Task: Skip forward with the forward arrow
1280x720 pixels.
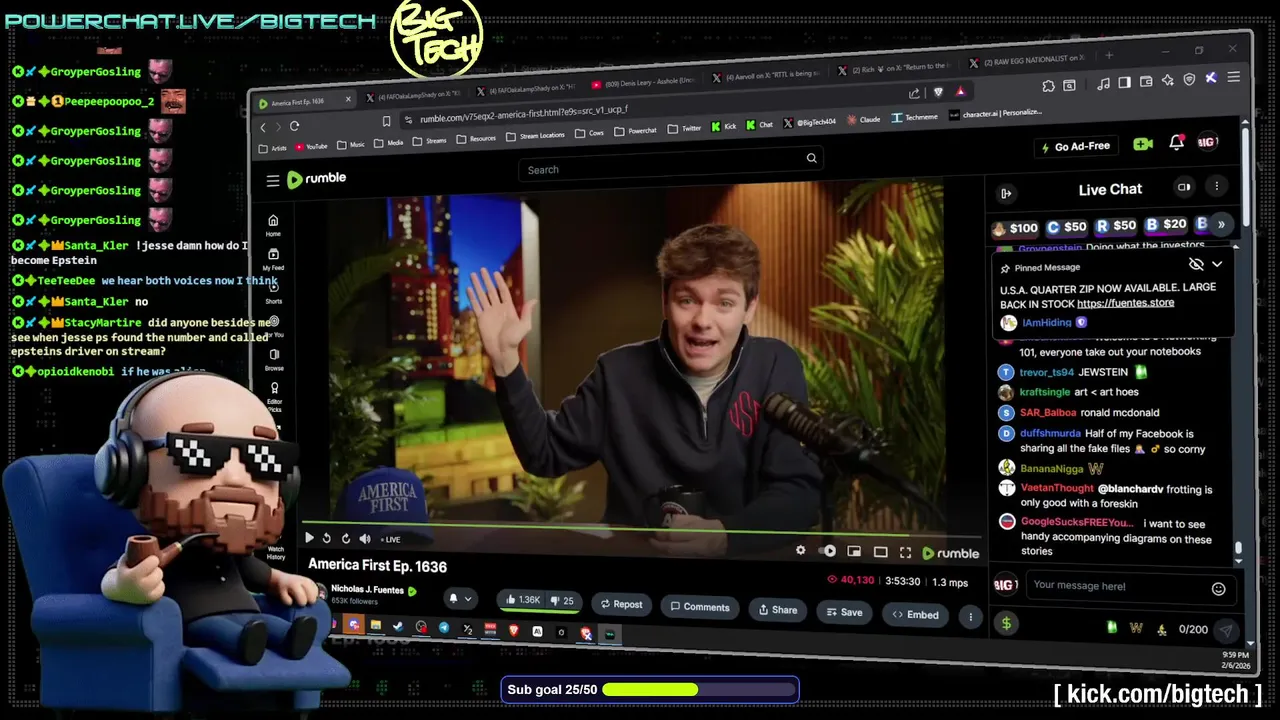Action: coord(345,539)
